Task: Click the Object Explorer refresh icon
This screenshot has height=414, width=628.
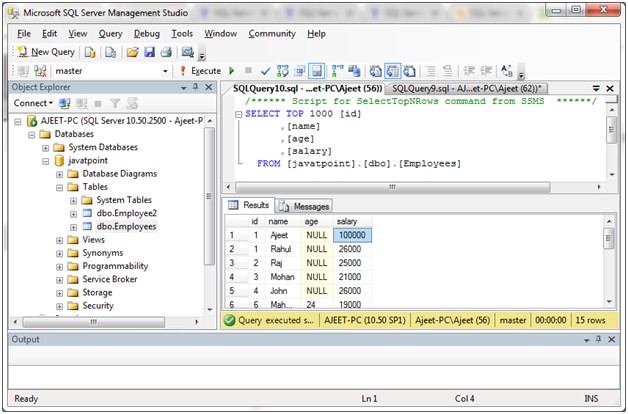Action: 132,104
